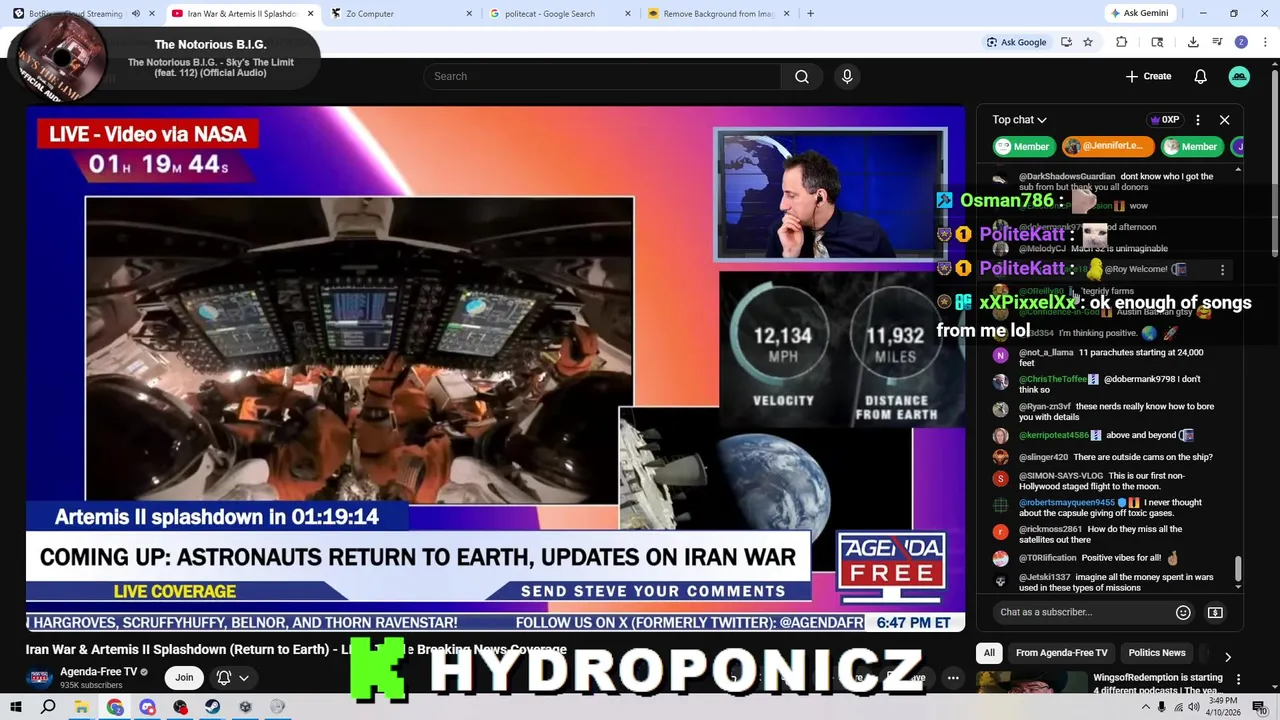
Task: Close the Zo Computer tab
Action: (469, 13)
